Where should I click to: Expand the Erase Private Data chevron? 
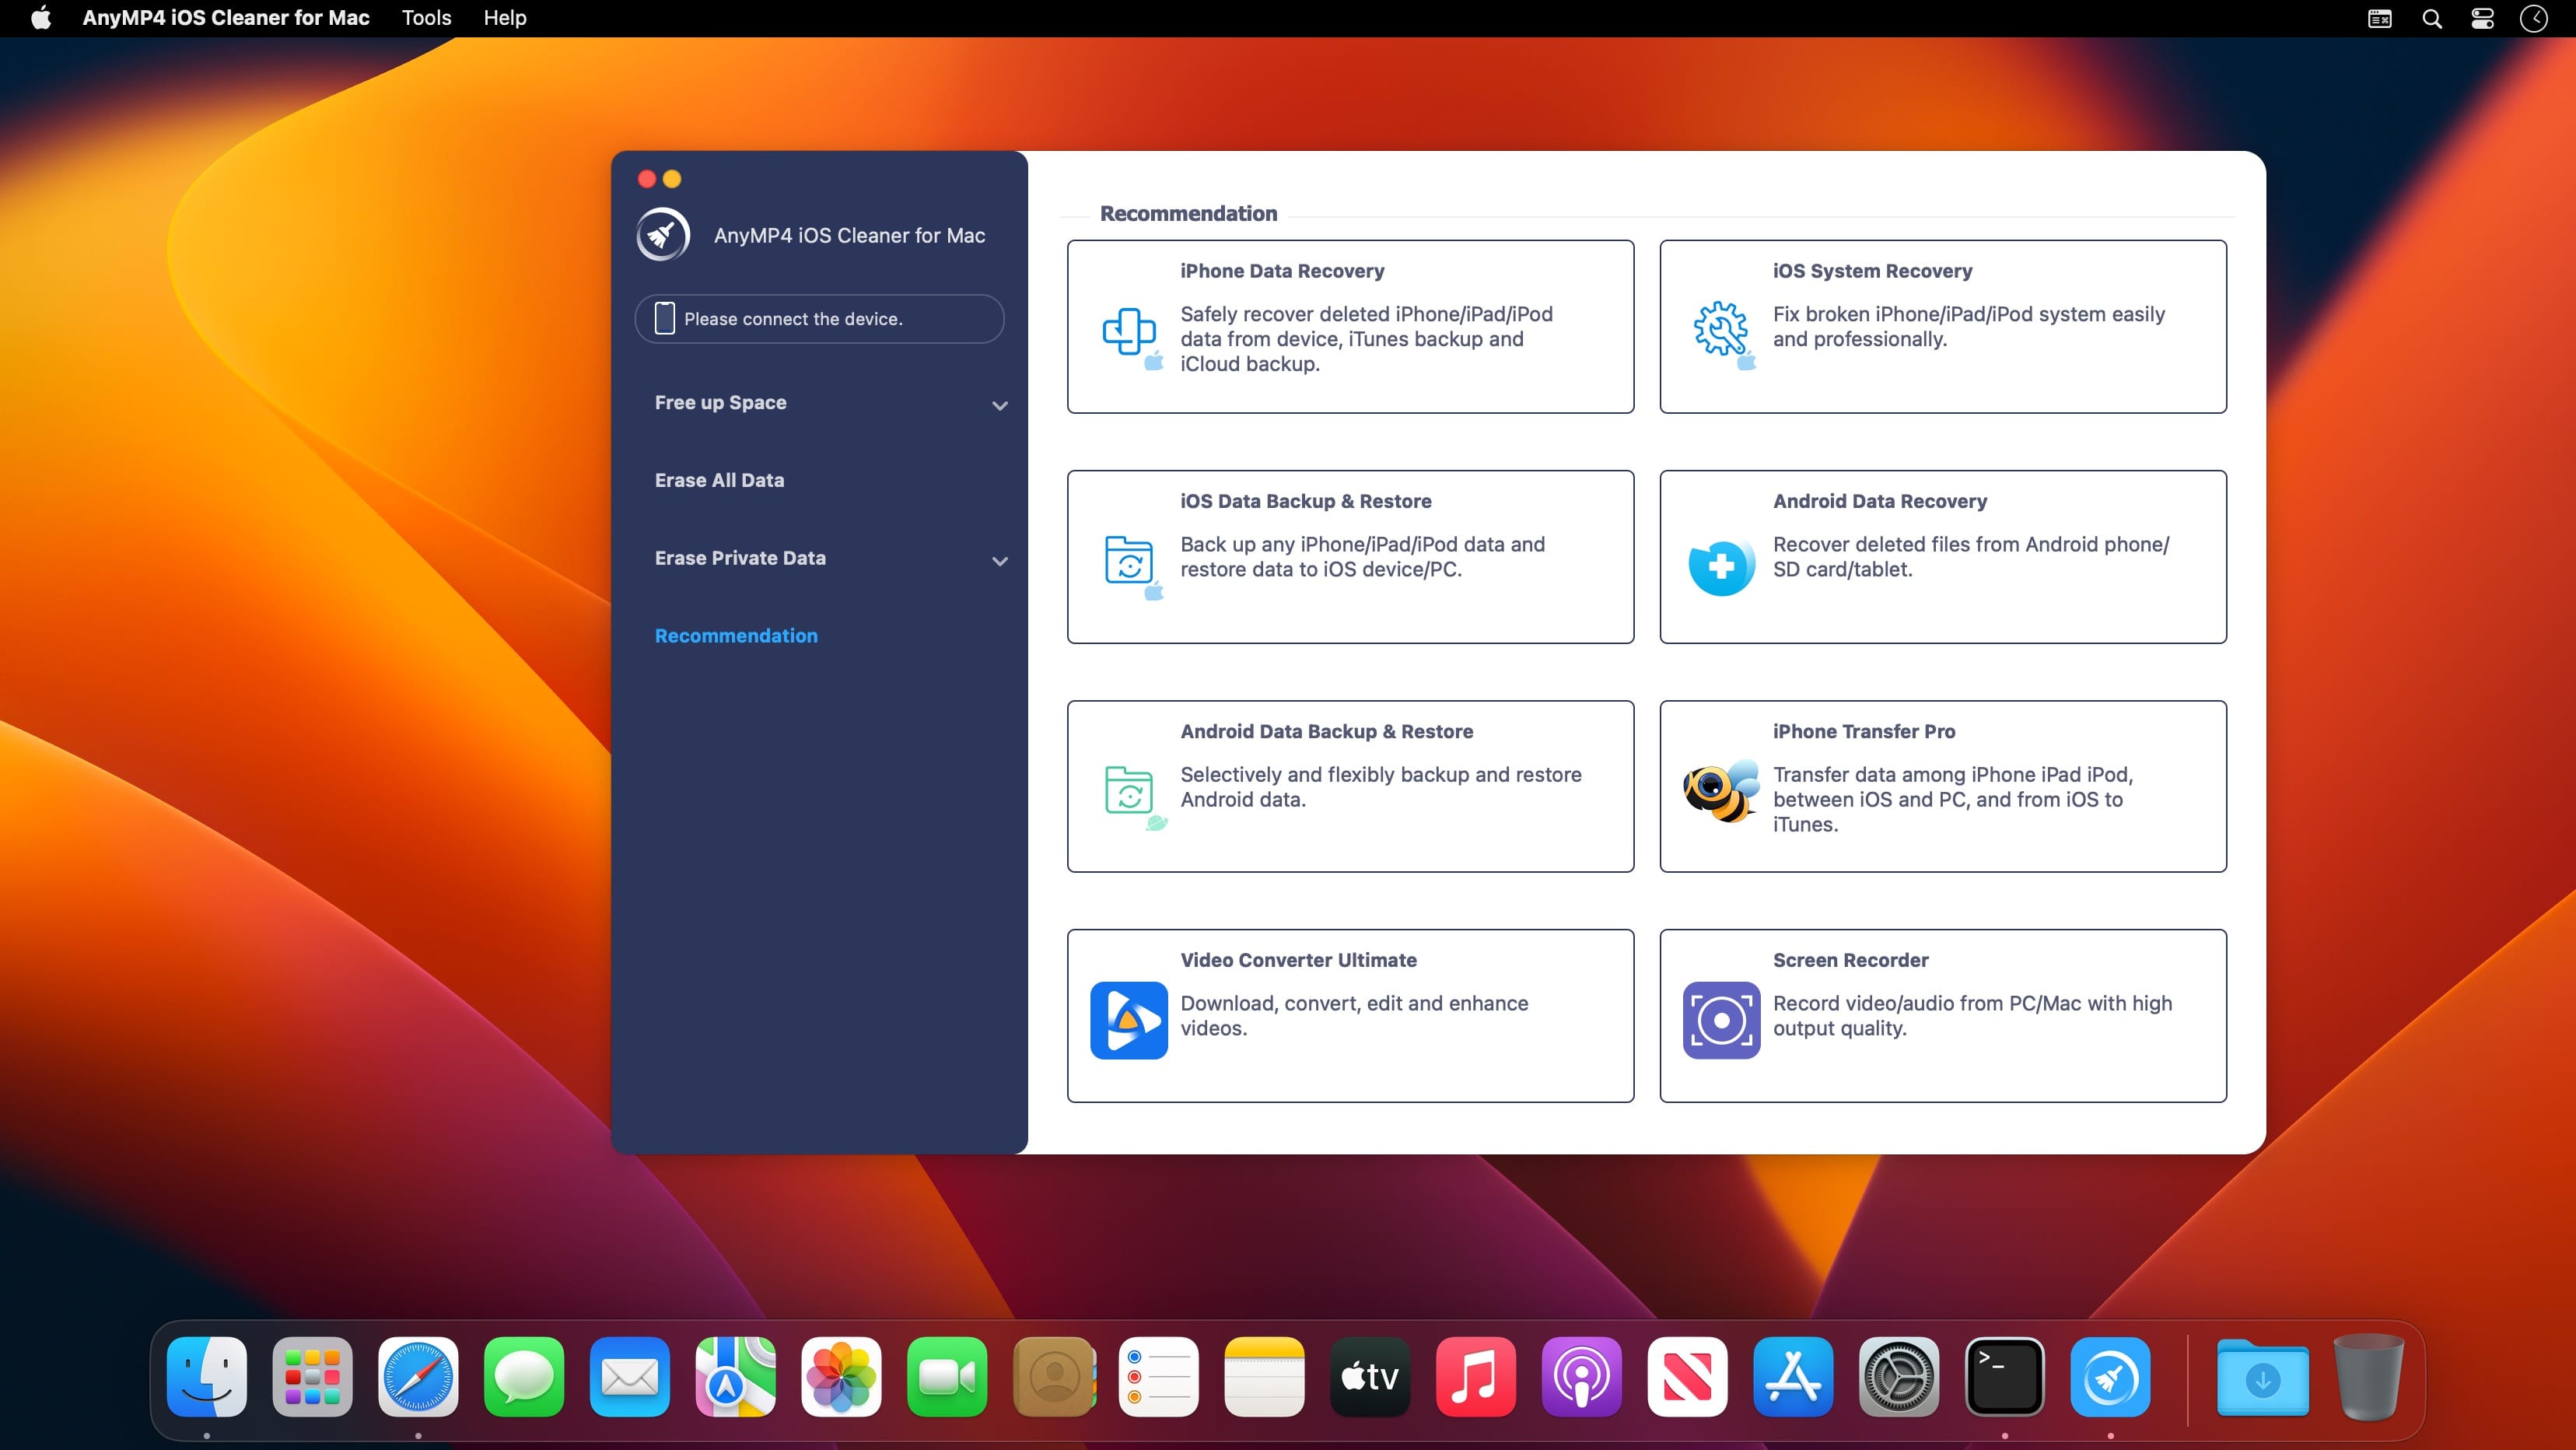(x=1000, y=561)
